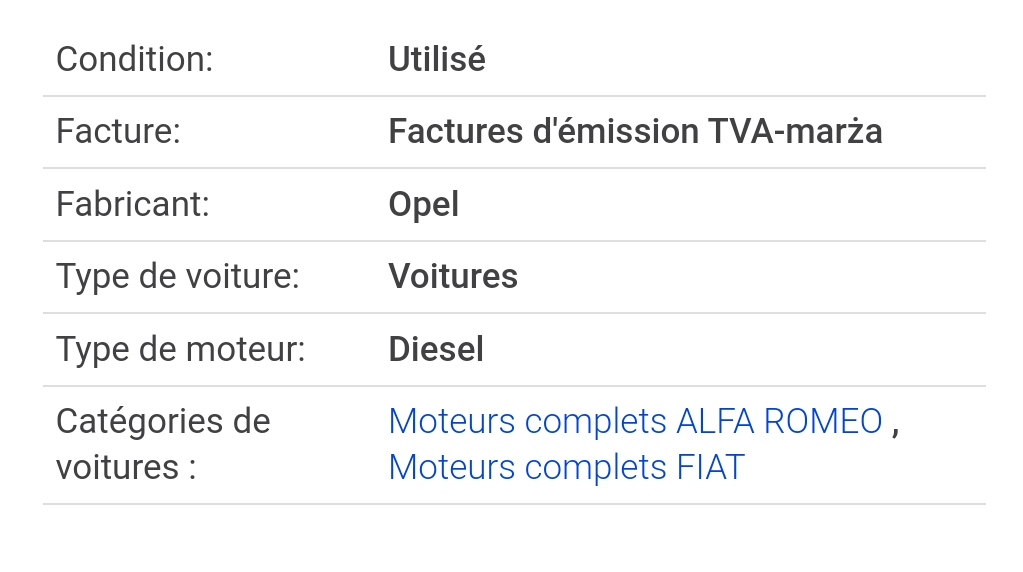Open Moteurs complets ALFA ROMEO link
The image size is (1023, 572).
click(x=635, y=421)
